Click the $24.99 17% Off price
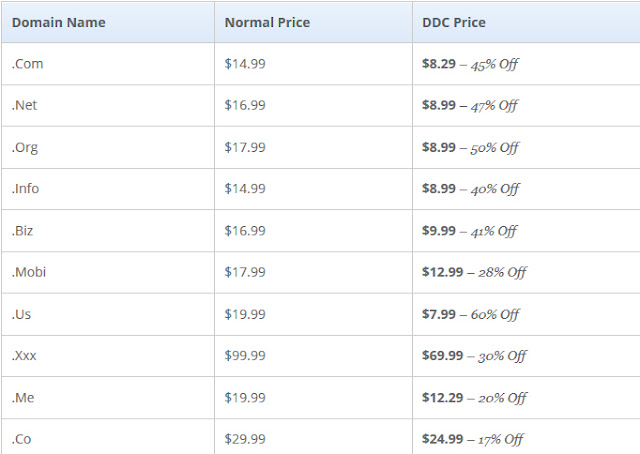Screen dimensions: 640x454 pos(473,439)
